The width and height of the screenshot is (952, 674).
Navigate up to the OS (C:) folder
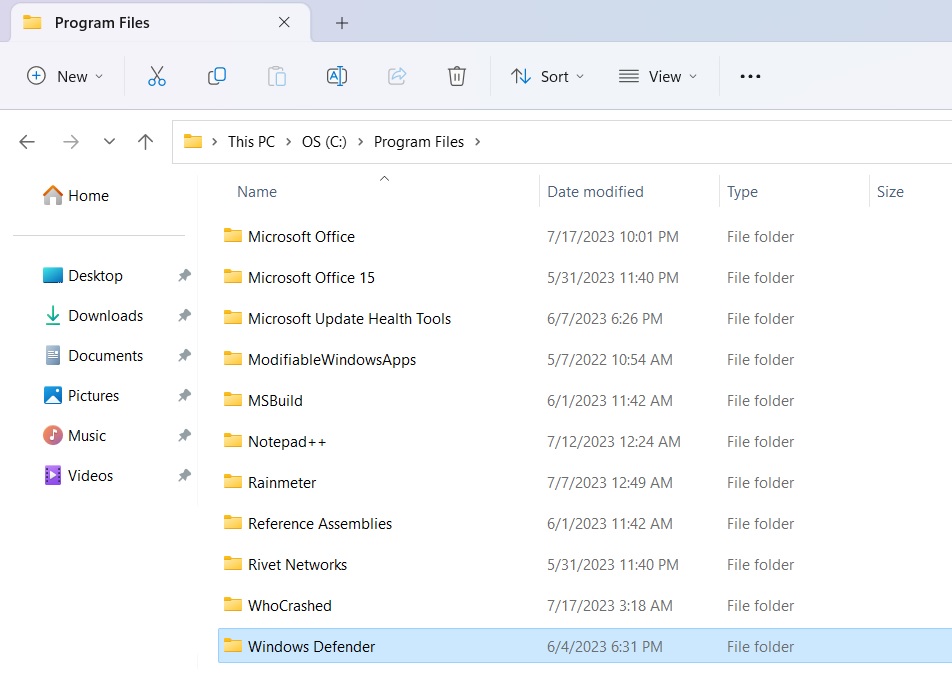[145, 141]
